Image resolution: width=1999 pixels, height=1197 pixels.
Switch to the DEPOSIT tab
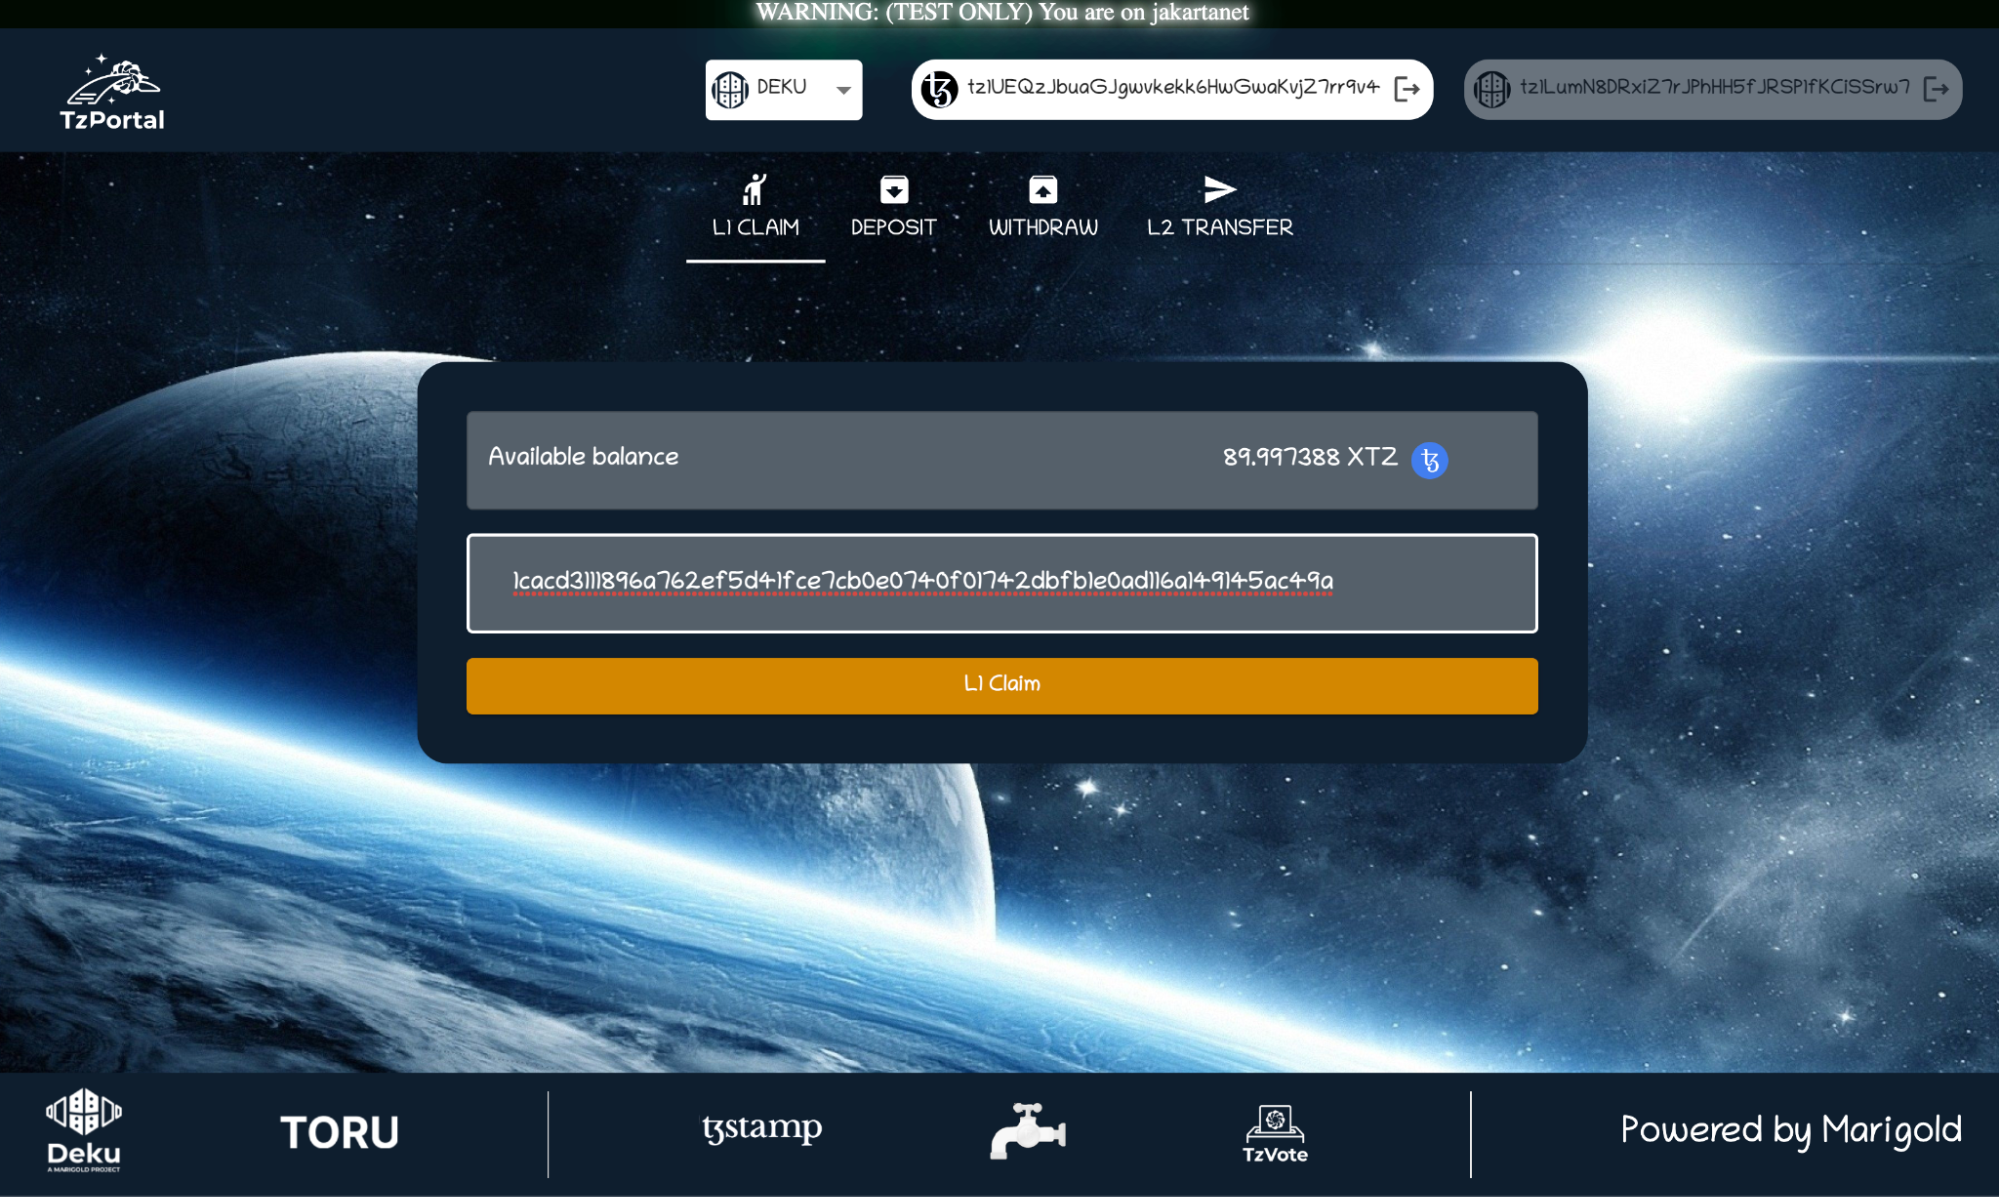893,207
